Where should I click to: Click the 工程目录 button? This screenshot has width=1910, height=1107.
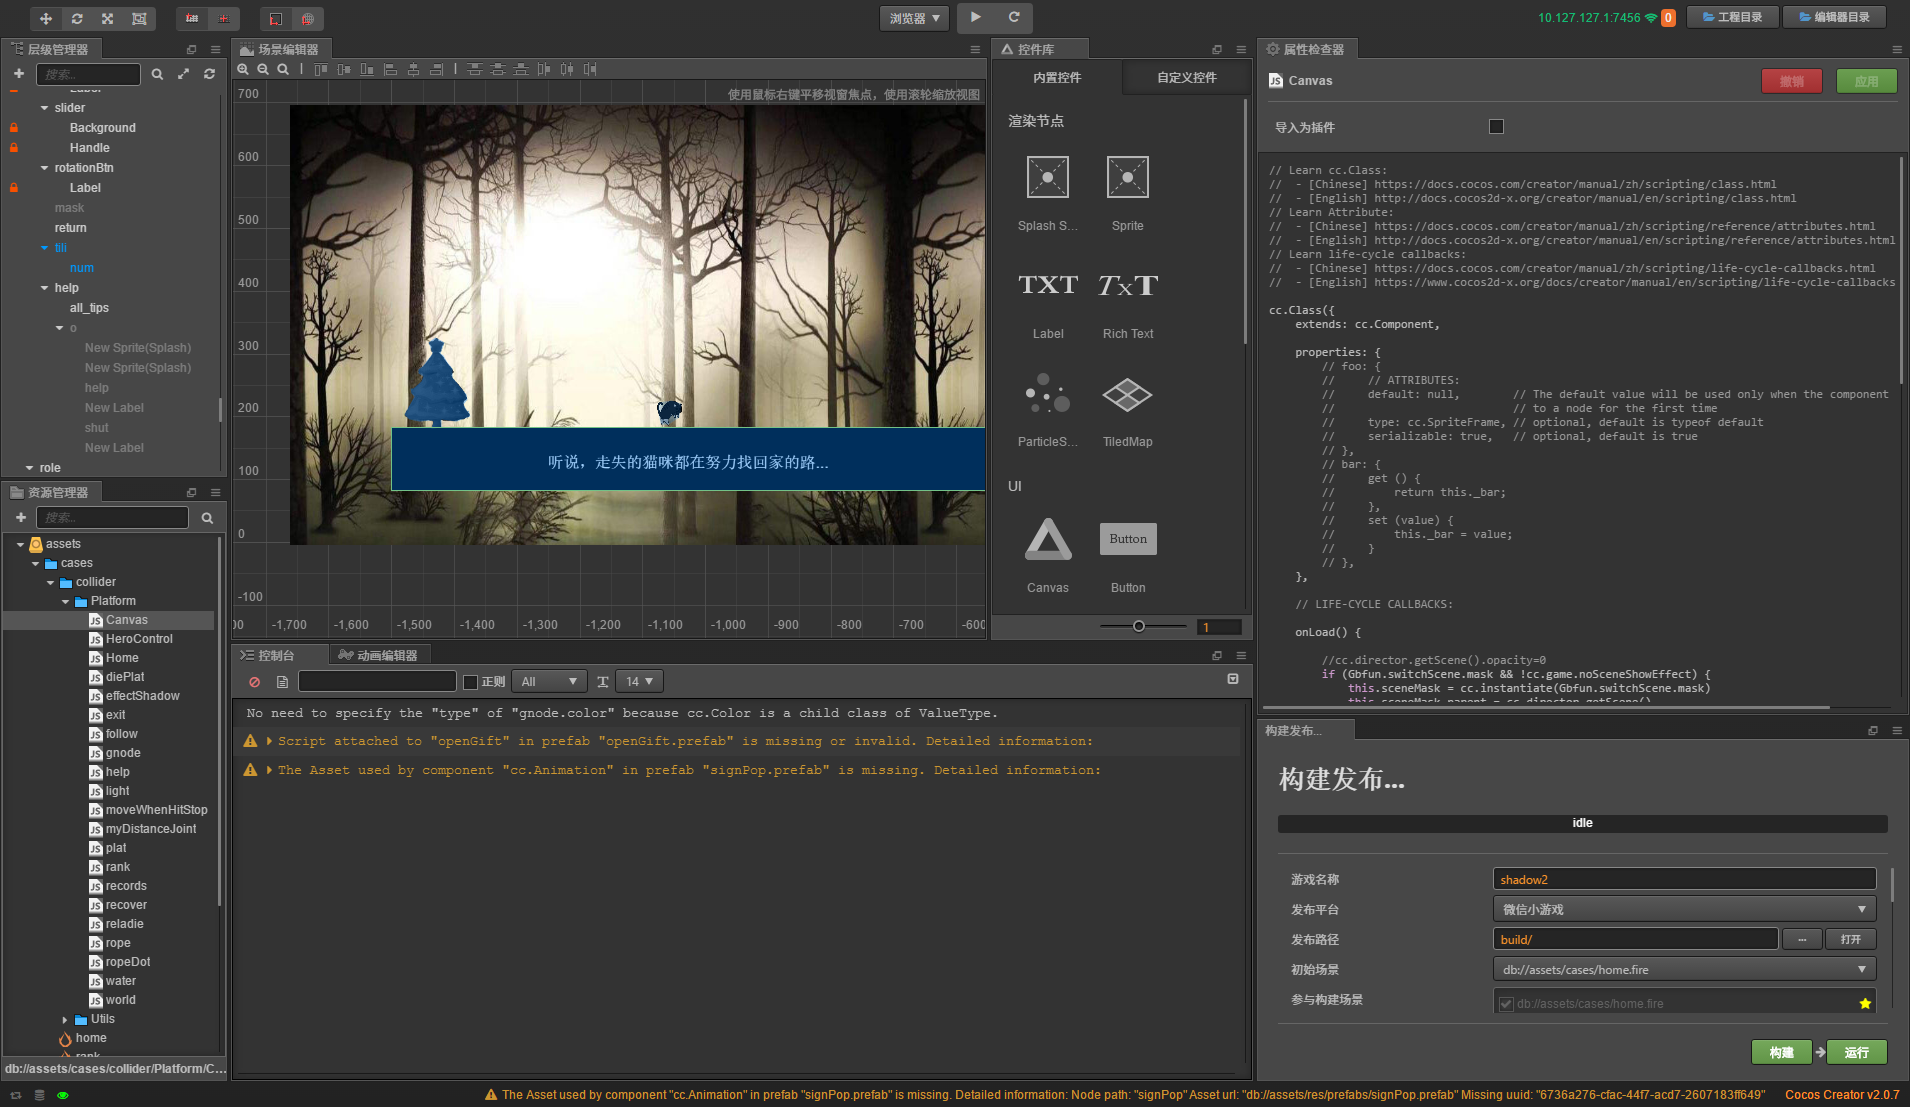(x=1732, y=17)
